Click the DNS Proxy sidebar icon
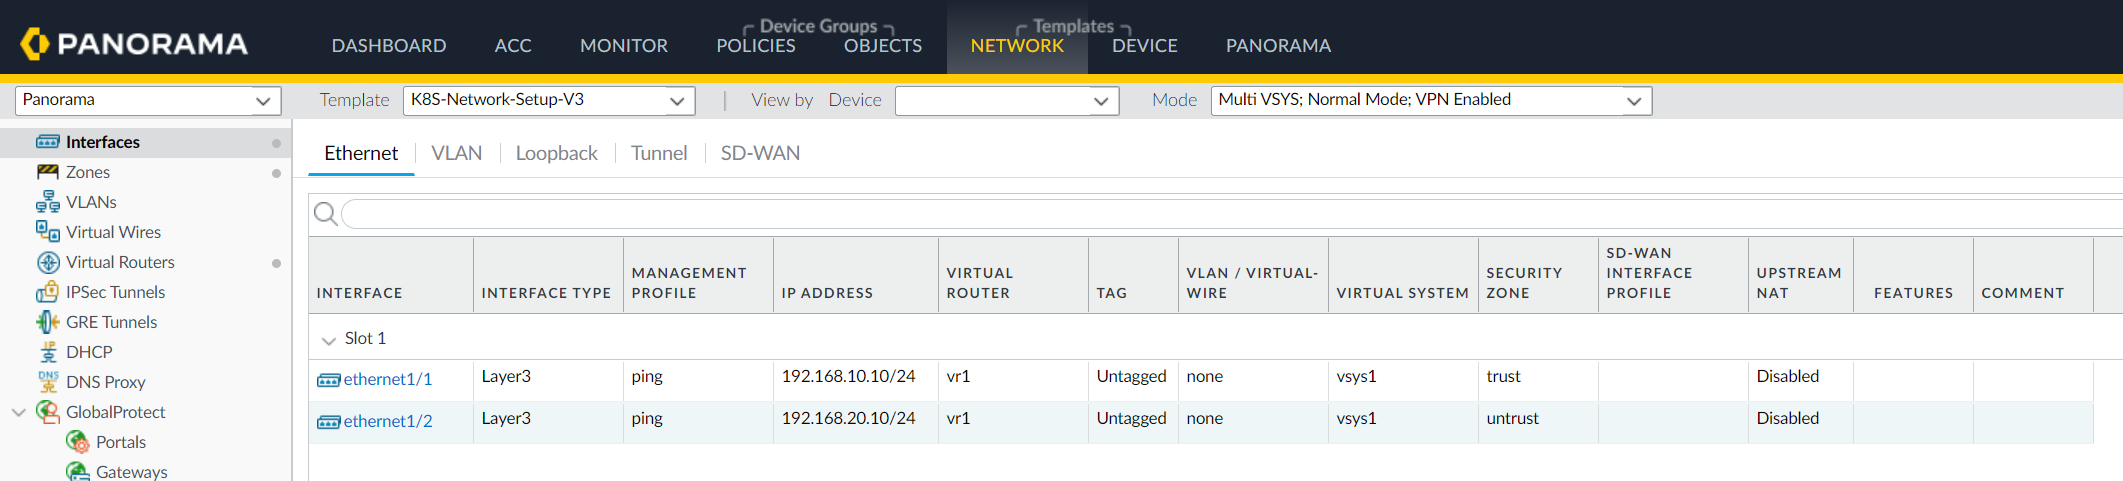Viewport: 2123px width, 481px height. (47, 382)
